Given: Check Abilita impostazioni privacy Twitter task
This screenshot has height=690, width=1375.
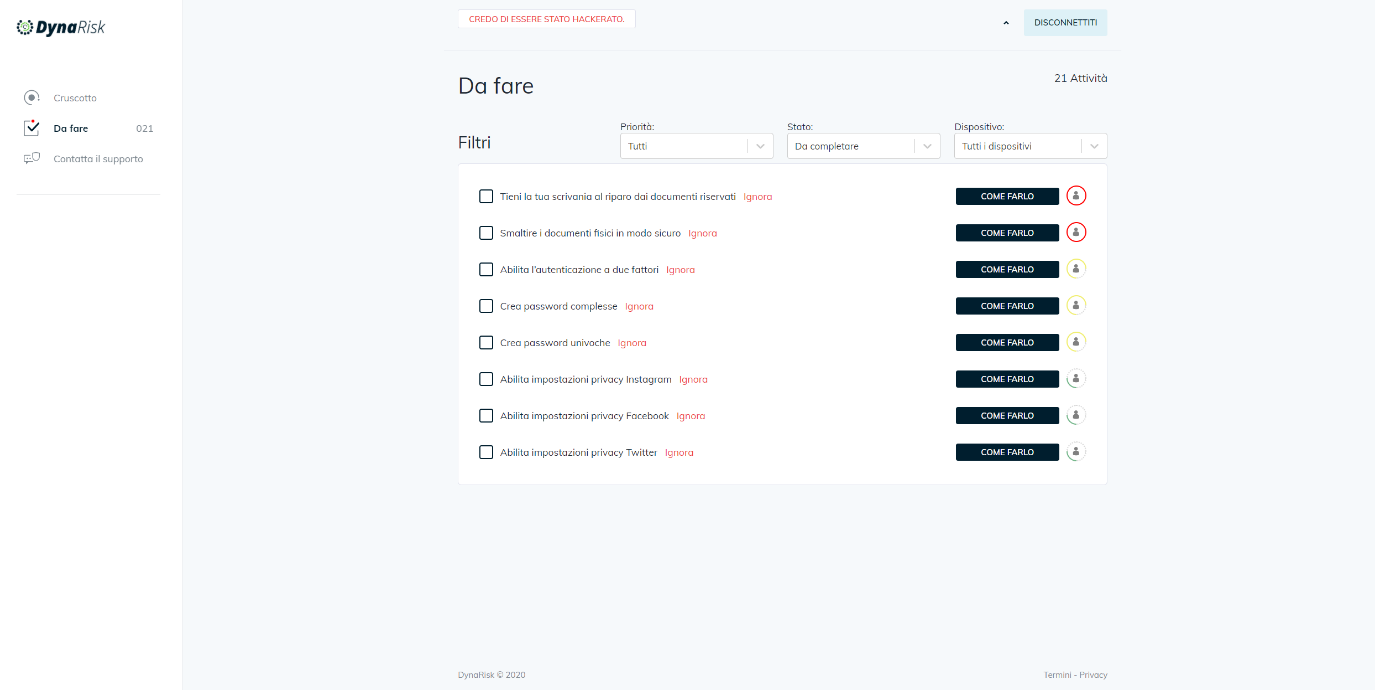Looking at the screenshot, I should [x=486, y=452].
